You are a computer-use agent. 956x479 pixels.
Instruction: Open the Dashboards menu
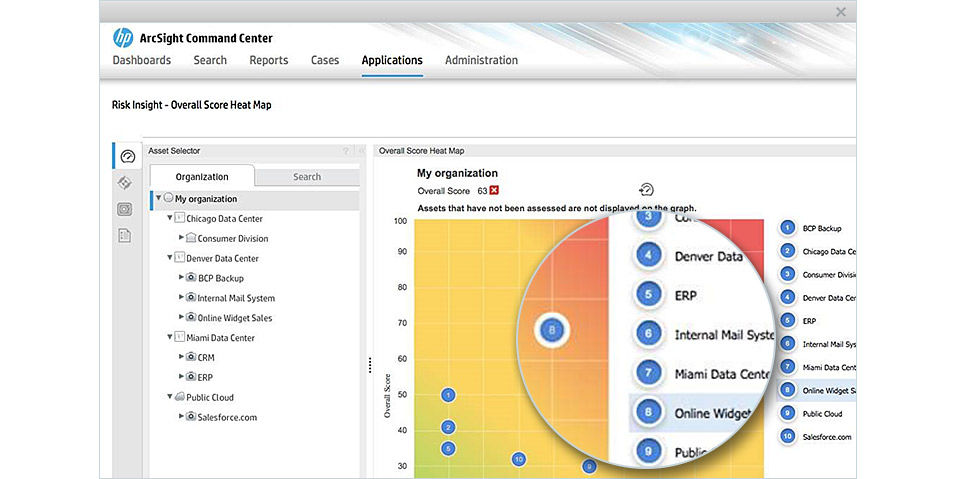[141, 60]
